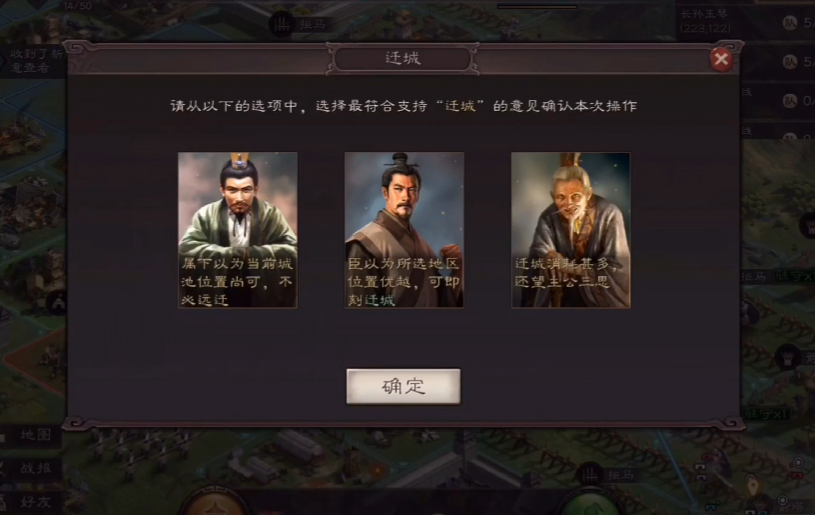
Task: Click the orange location pin icon
Action: (753, 487)
